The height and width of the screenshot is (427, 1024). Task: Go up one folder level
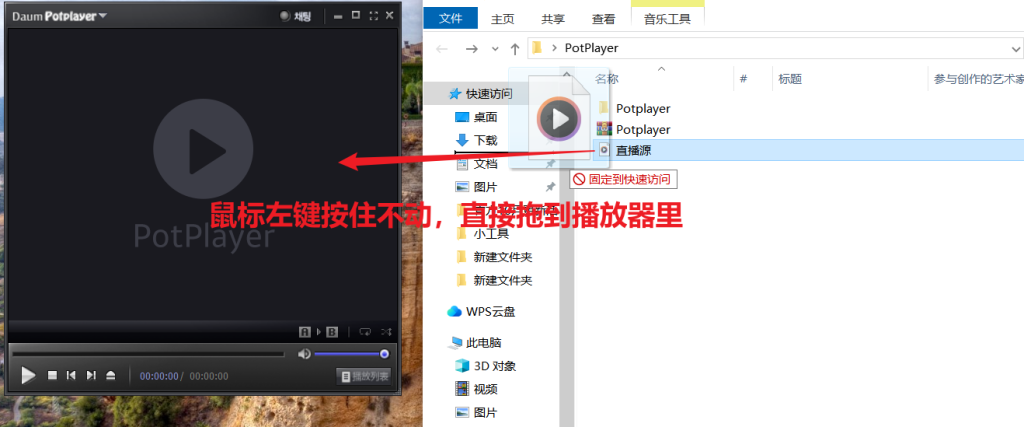(515, 48)
